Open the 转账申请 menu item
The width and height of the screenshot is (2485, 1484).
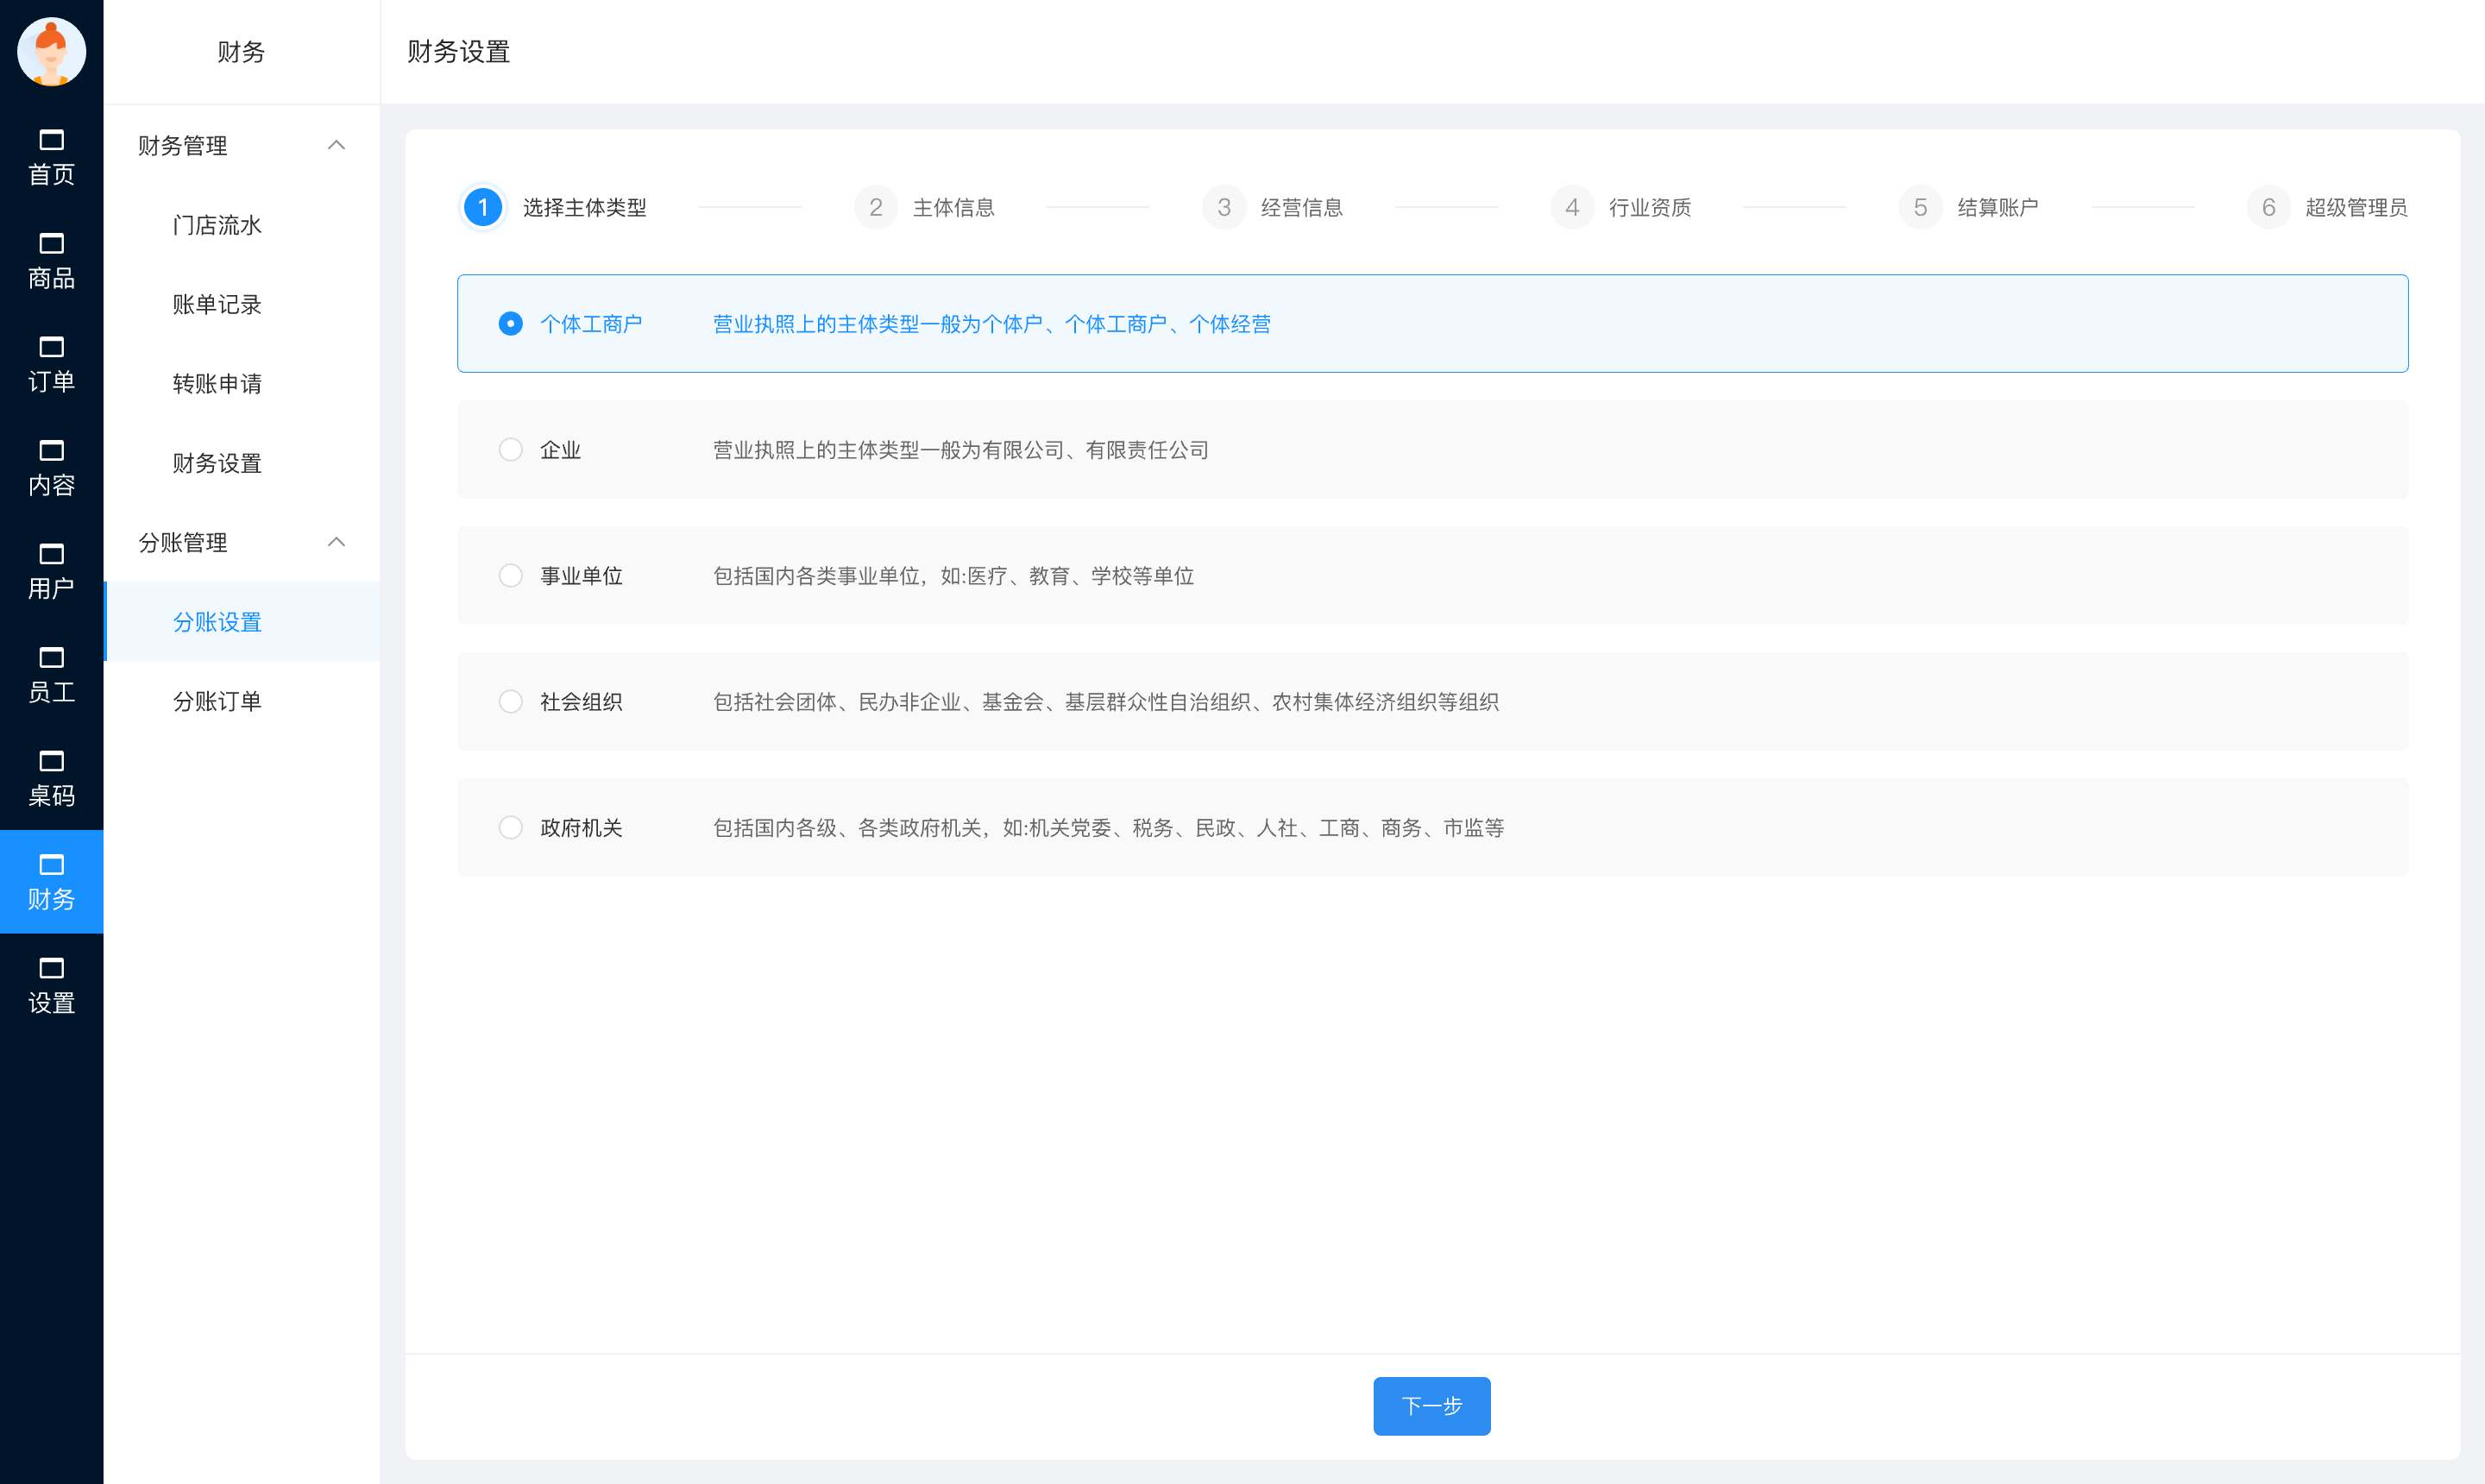click(x=217, y=384)
